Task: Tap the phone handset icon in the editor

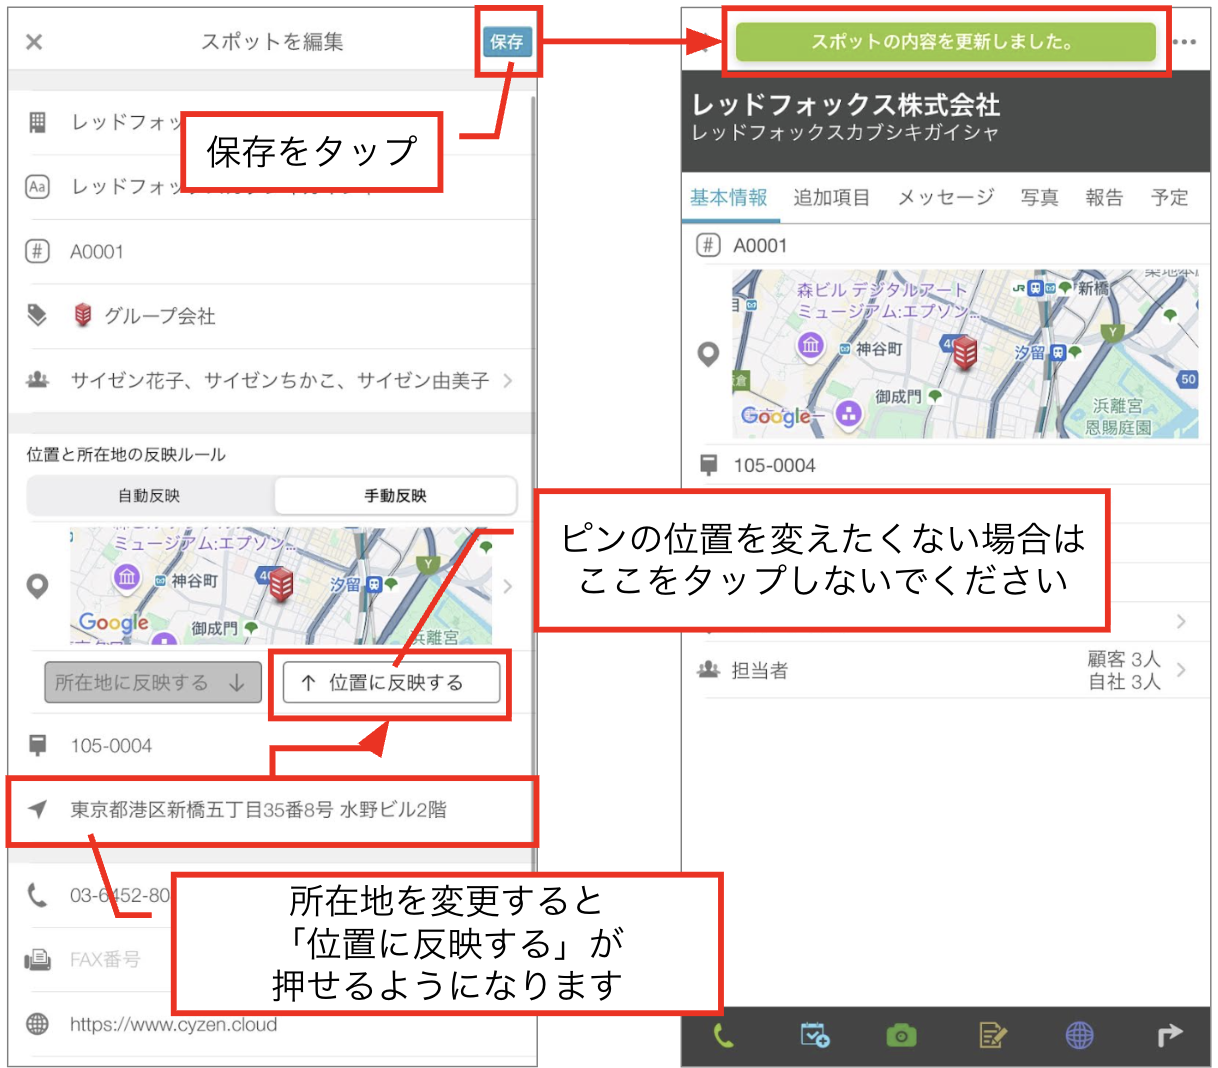Action: (x=37, y=895)
